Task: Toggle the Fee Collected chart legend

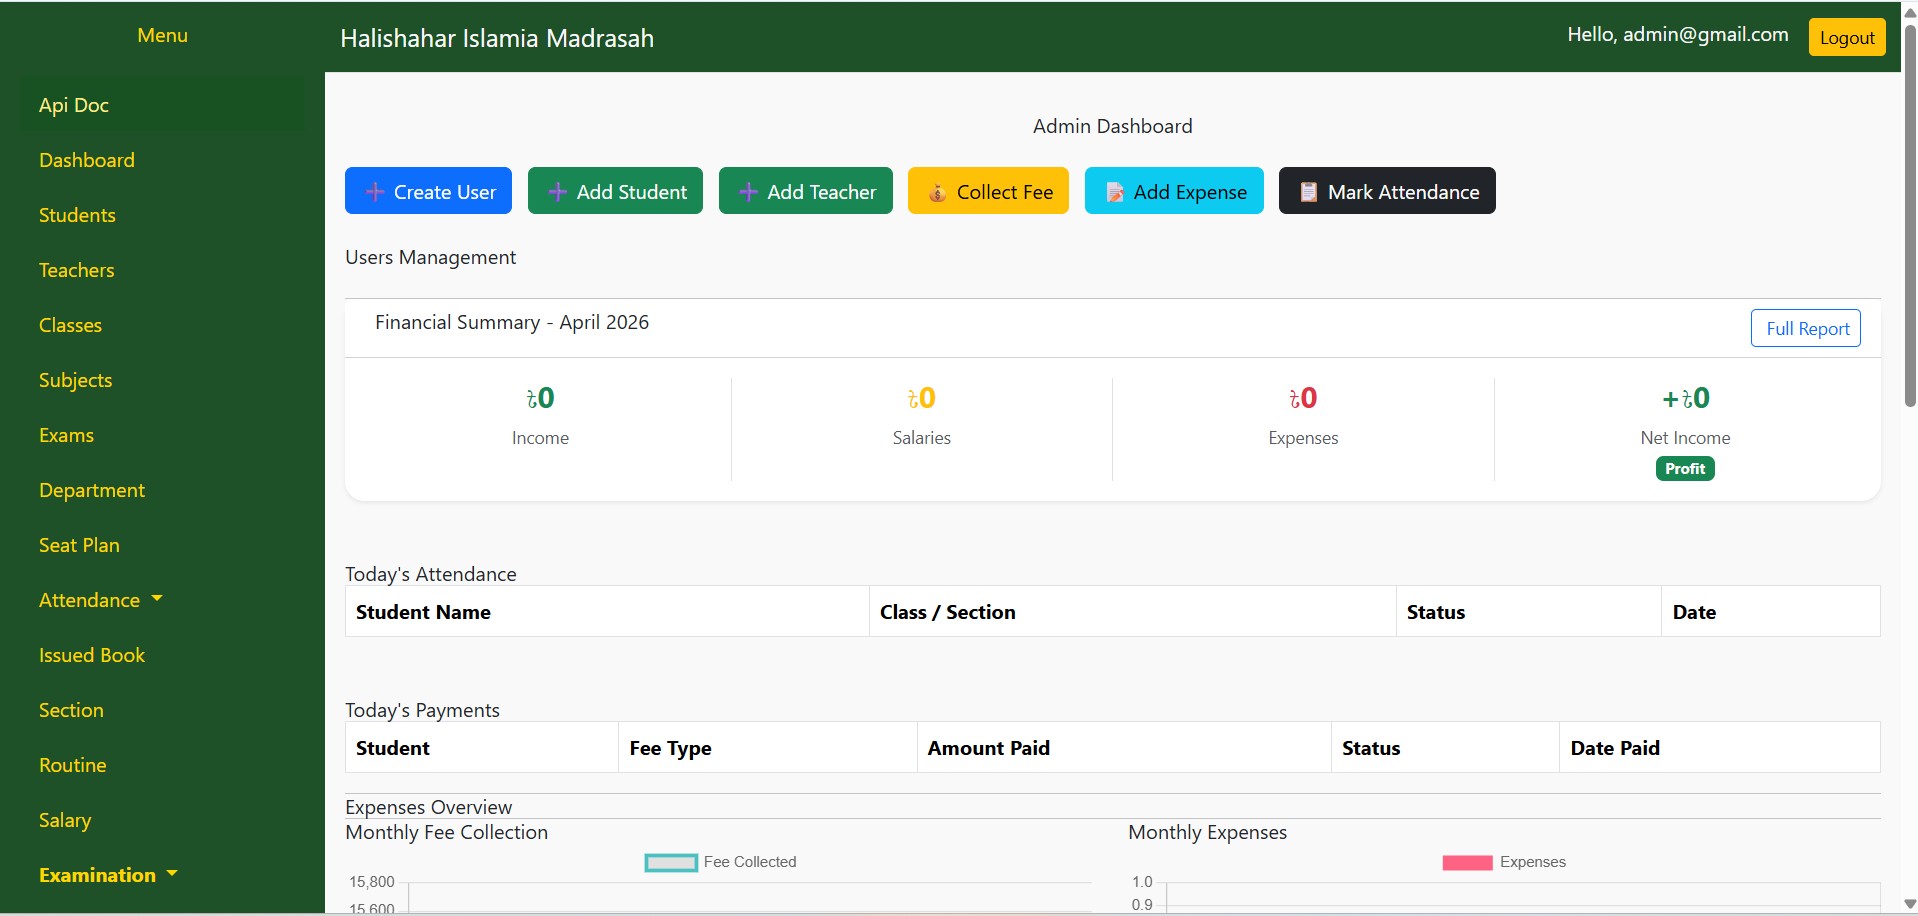Action: (x=720, y=862)
